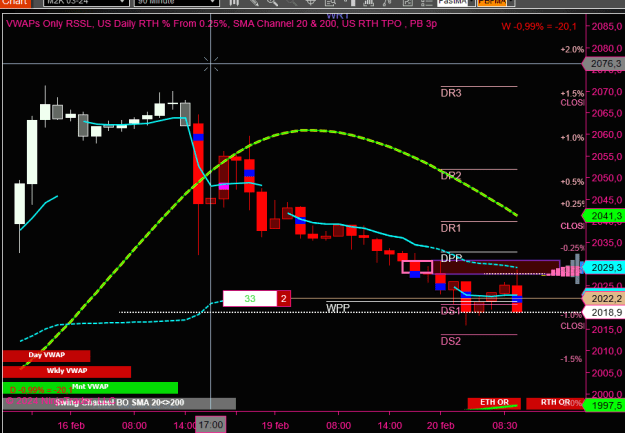
Task: Click the 2076,3 crosshair price marker
Action: click(x=604, y=64)
